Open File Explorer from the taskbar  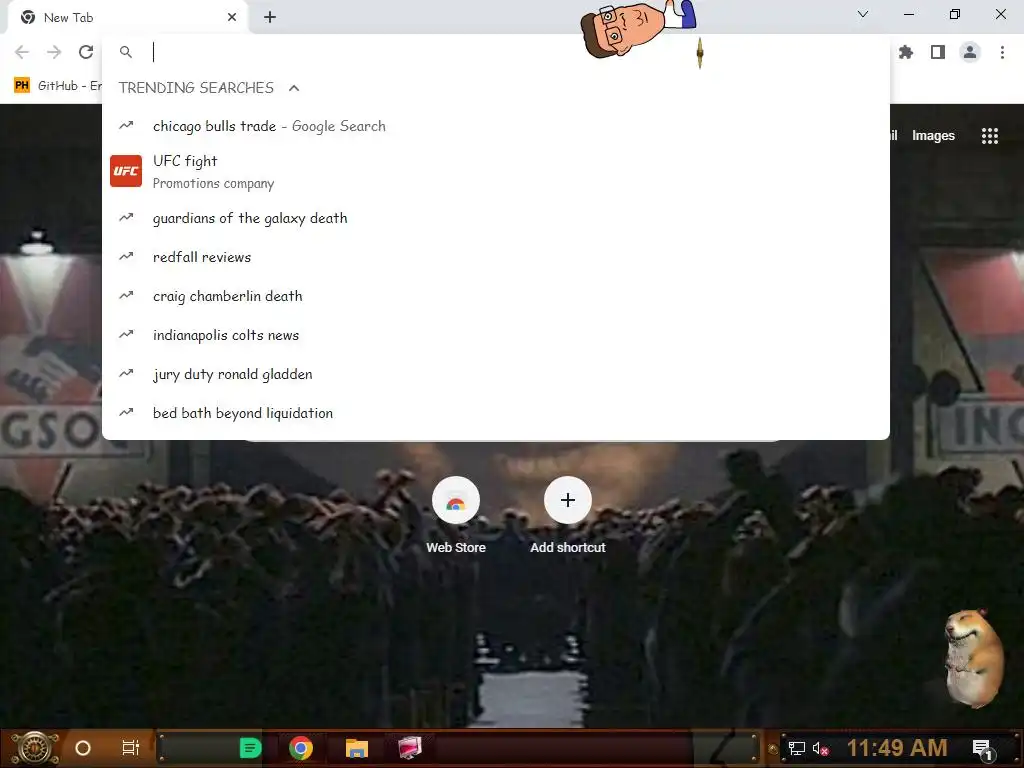[357, 748]
